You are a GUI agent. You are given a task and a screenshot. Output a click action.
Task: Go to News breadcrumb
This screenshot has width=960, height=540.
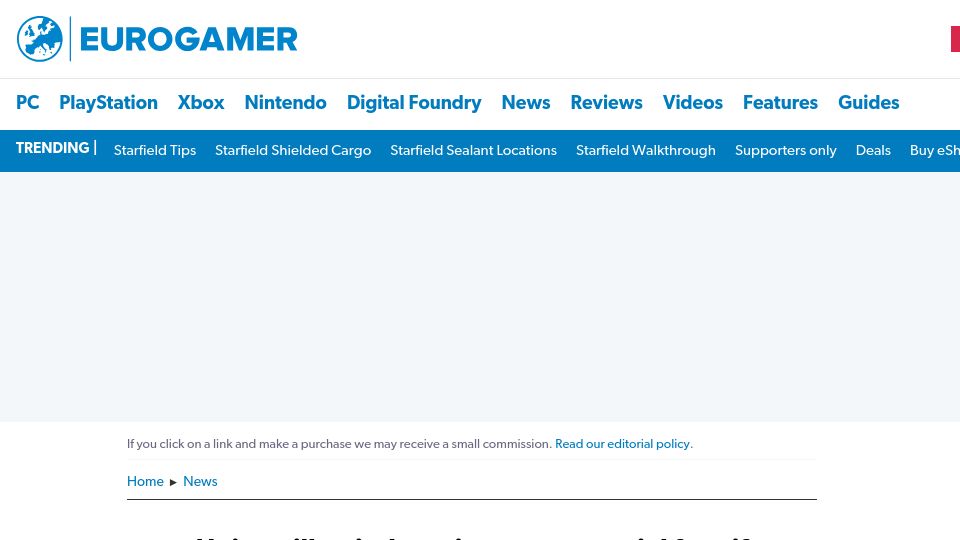pyautogui.click(x=200, y=481)
